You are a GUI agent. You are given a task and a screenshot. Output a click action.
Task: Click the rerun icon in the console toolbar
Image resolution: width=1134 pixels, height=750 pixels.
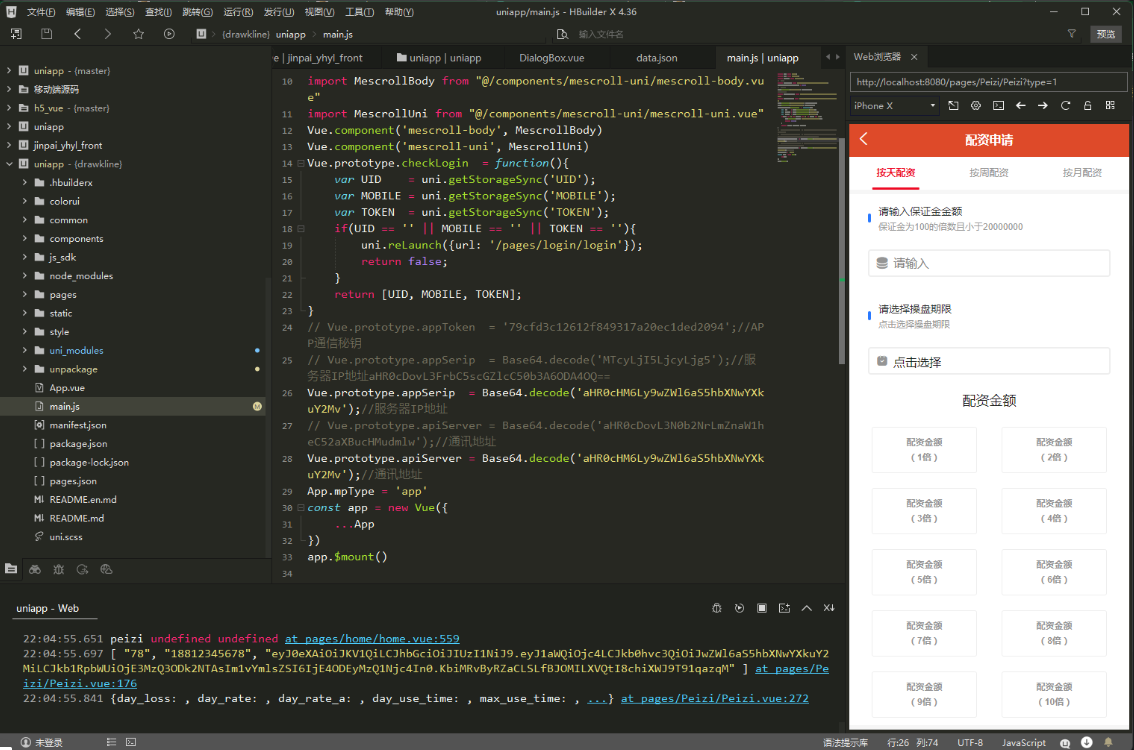[739, 608]
